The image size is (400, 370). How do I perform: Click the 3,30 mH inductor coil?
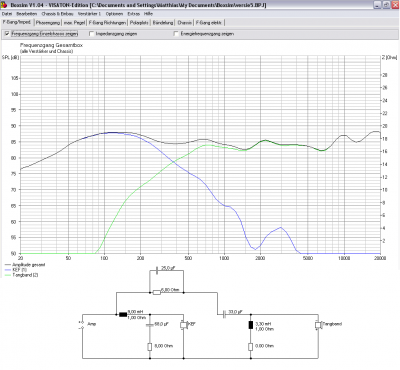pos(251,325)
